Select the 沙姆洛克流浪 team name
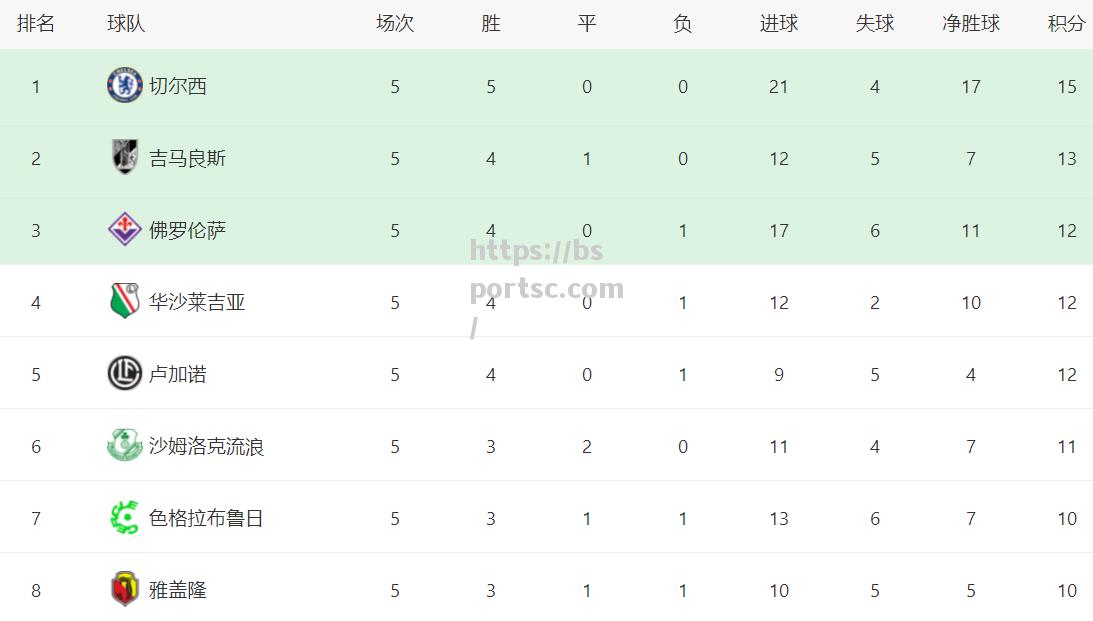 point(206,446)
